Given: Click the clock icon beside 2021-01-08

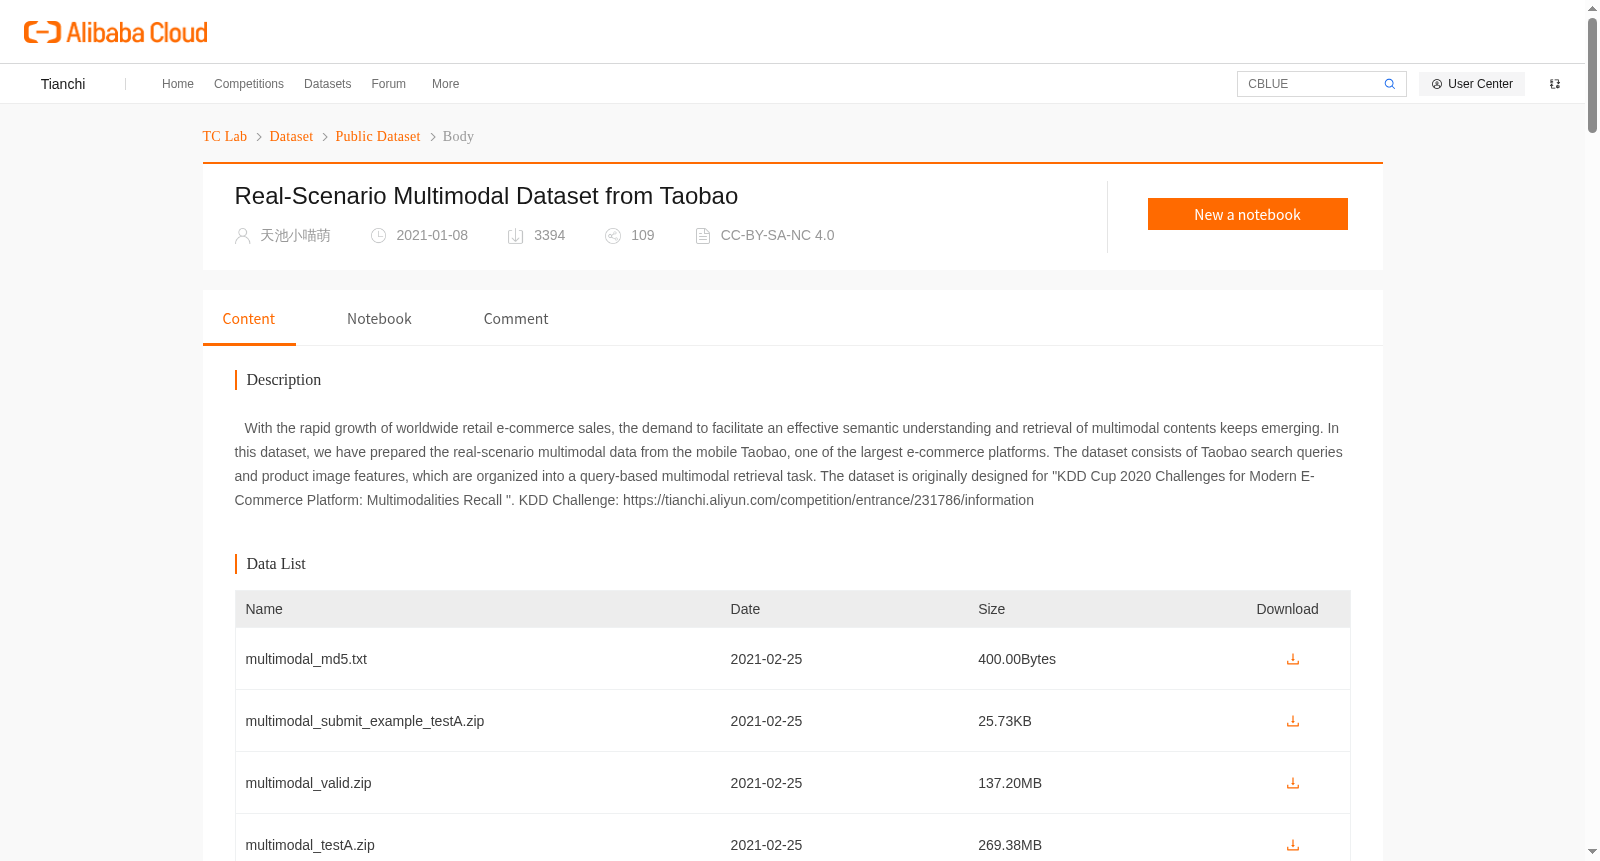Looking at the screenshot, I should 378,236.
